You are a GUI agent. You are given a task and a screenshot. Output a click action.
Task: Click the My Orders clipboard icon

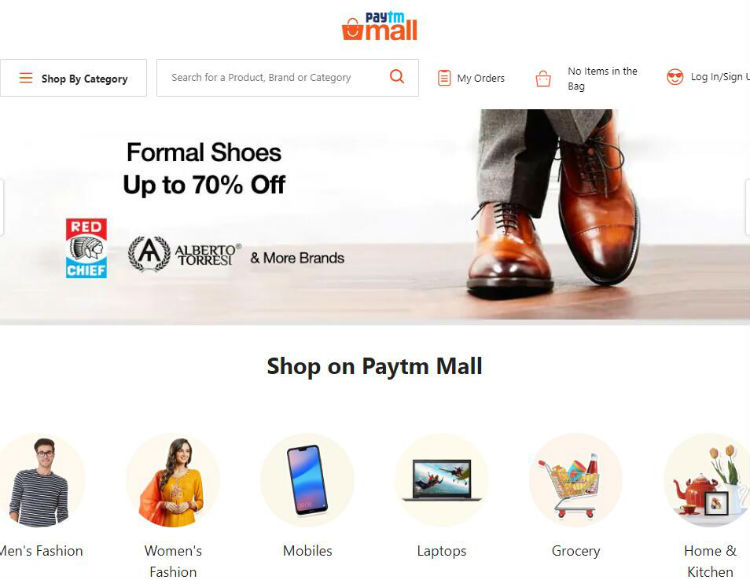coord(444,78)
